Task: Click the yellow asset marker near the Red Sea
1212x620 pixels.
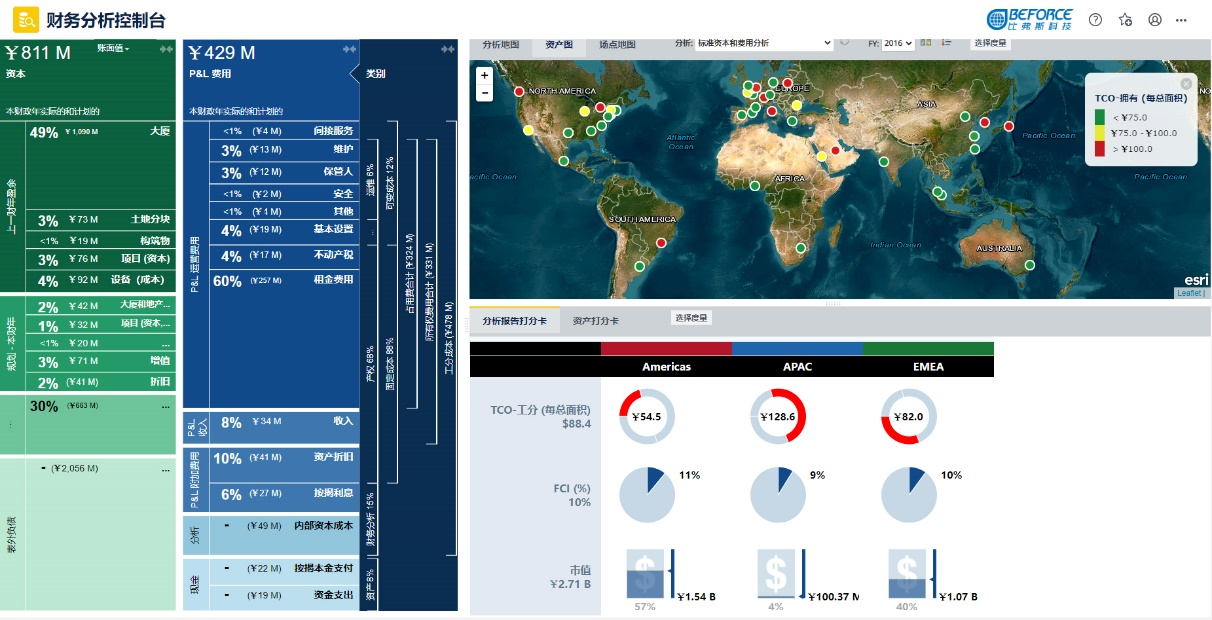Action: coord(822,156)
